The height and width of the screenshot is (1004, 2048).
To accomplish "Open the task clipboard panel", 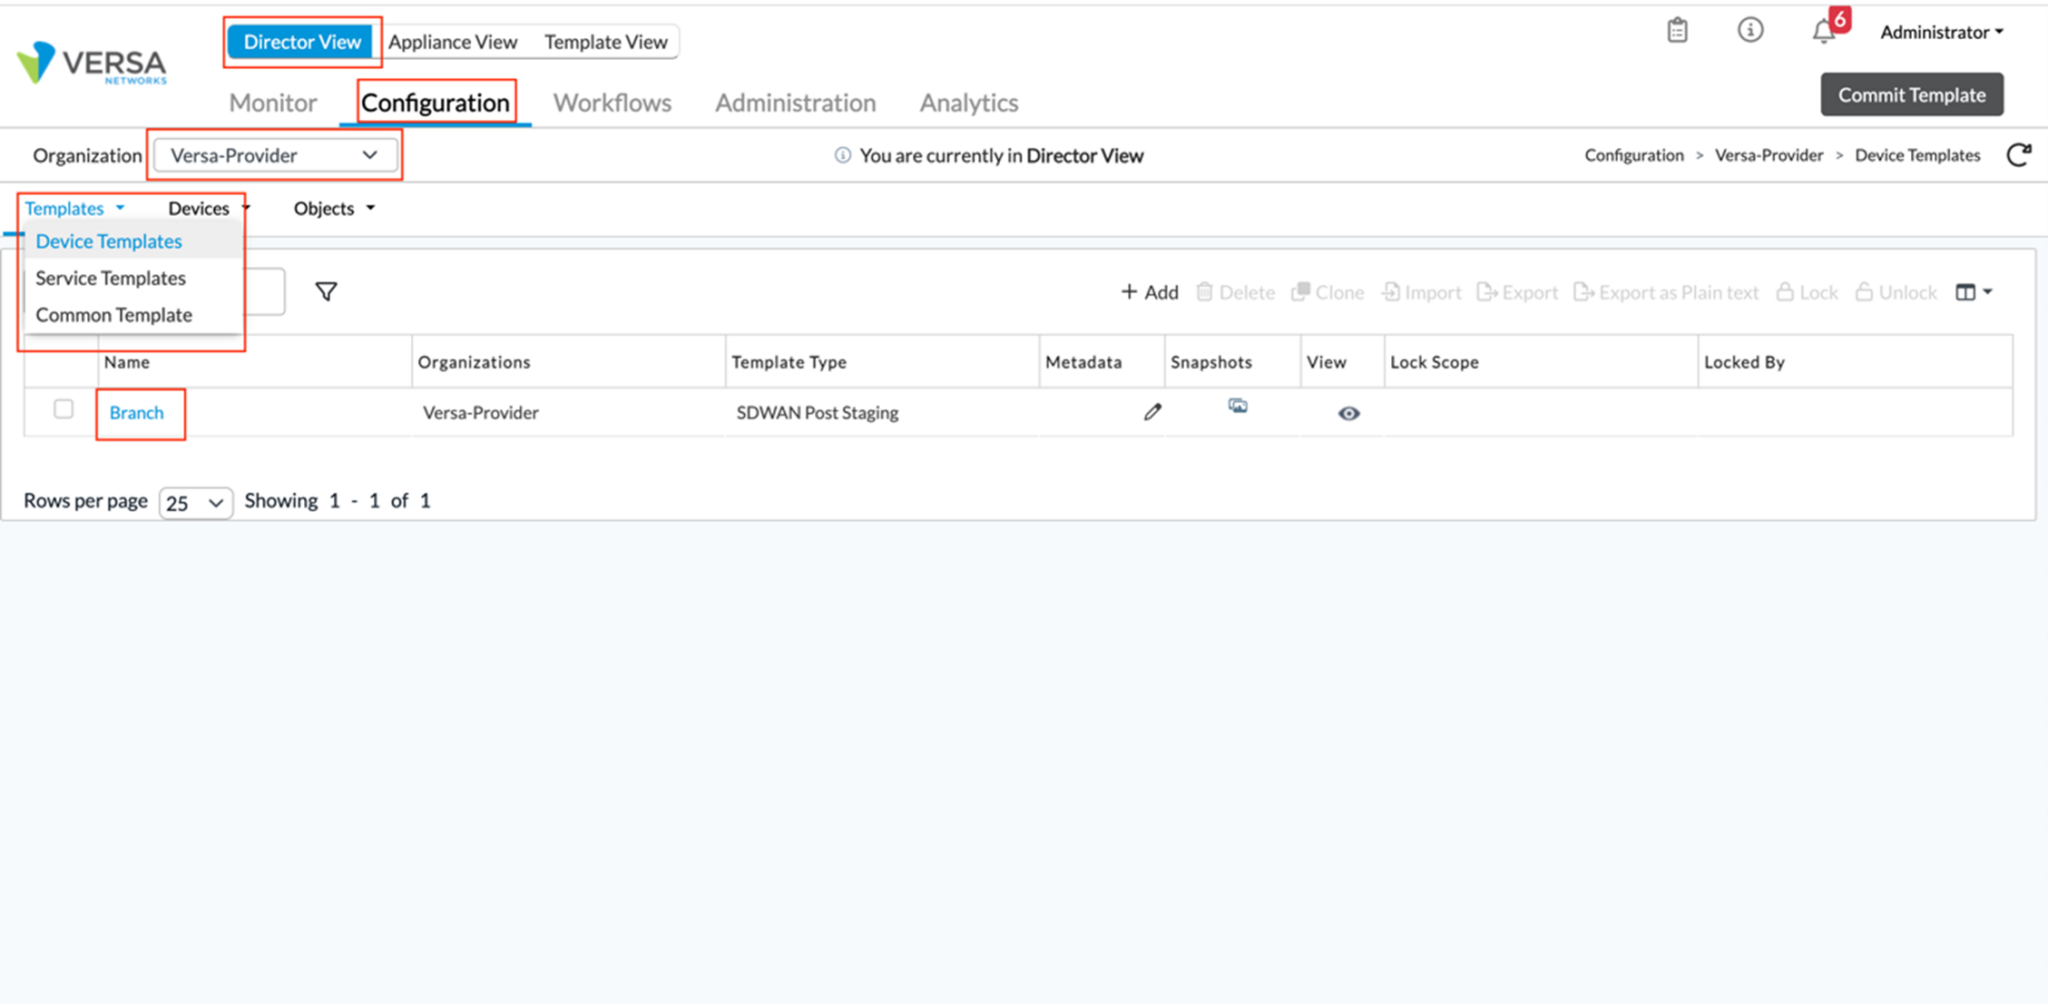I will click(1677, 31).
